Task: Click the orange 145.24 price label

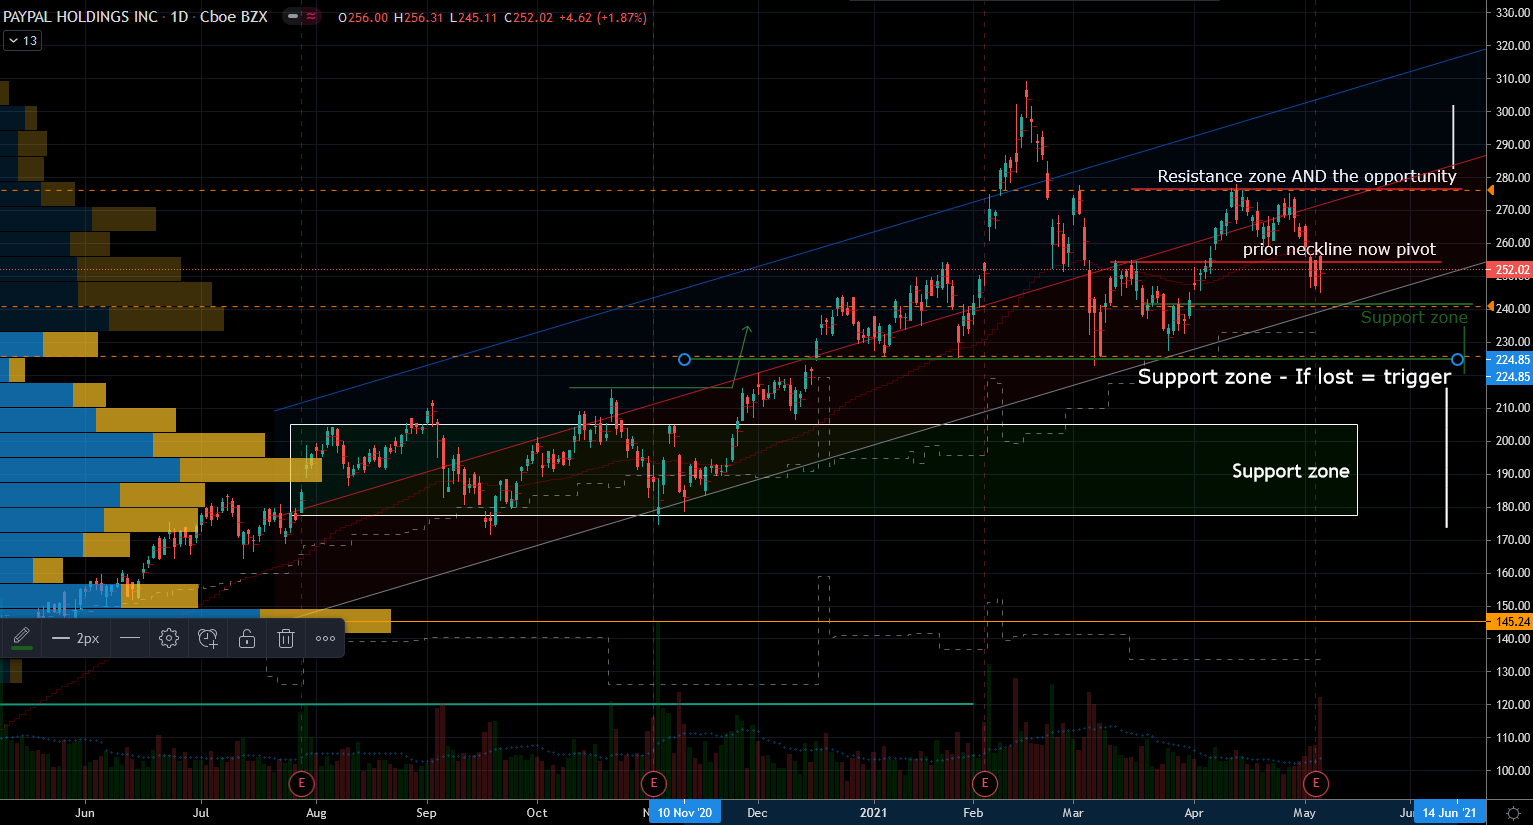Action: click(x=1512, y=622)
